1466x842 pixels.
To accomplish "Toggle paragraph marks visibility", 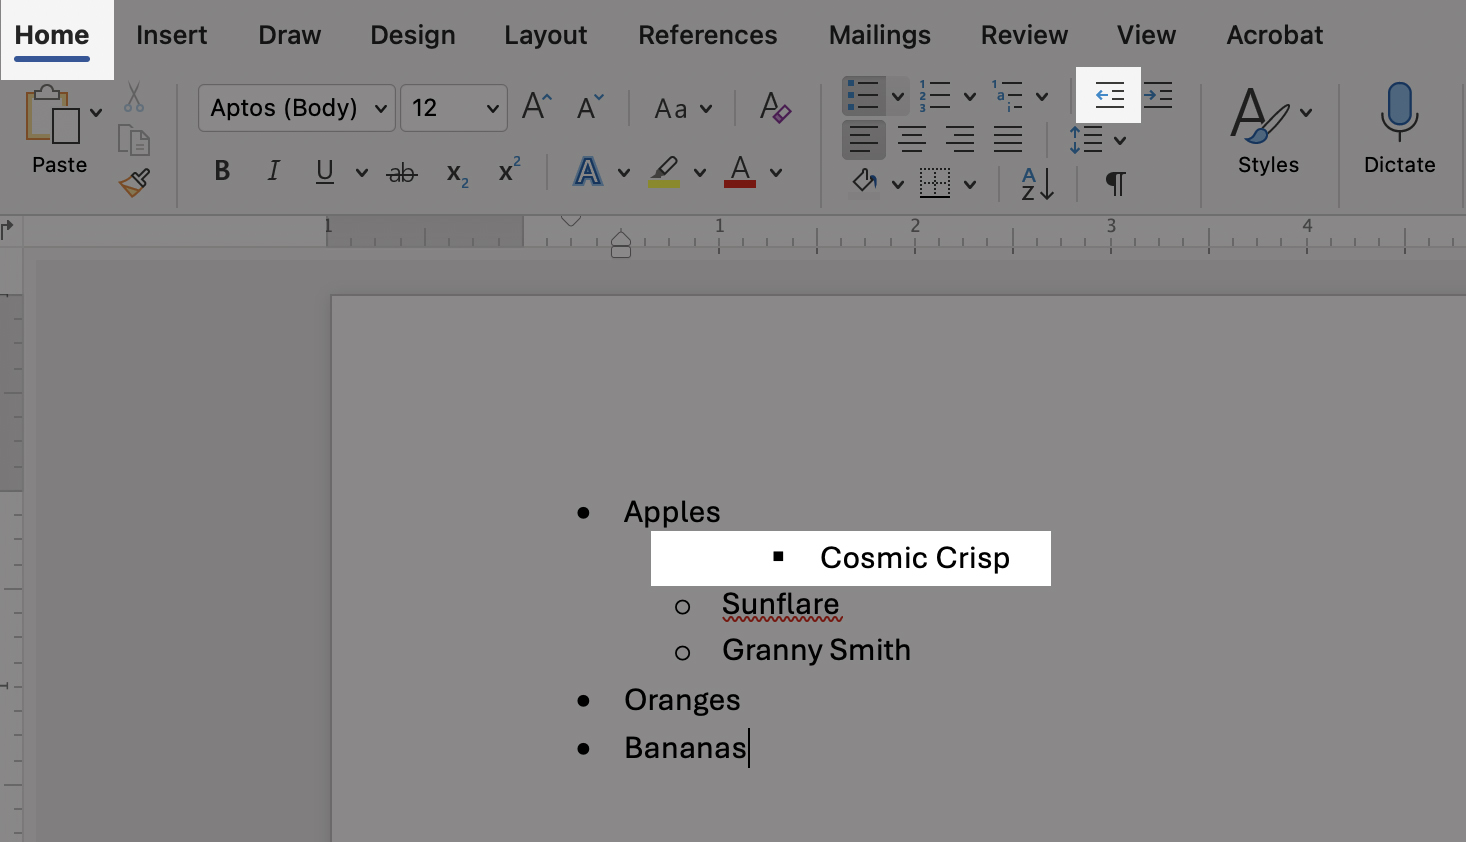I will pyautogui.click(x=1115, y=184).
